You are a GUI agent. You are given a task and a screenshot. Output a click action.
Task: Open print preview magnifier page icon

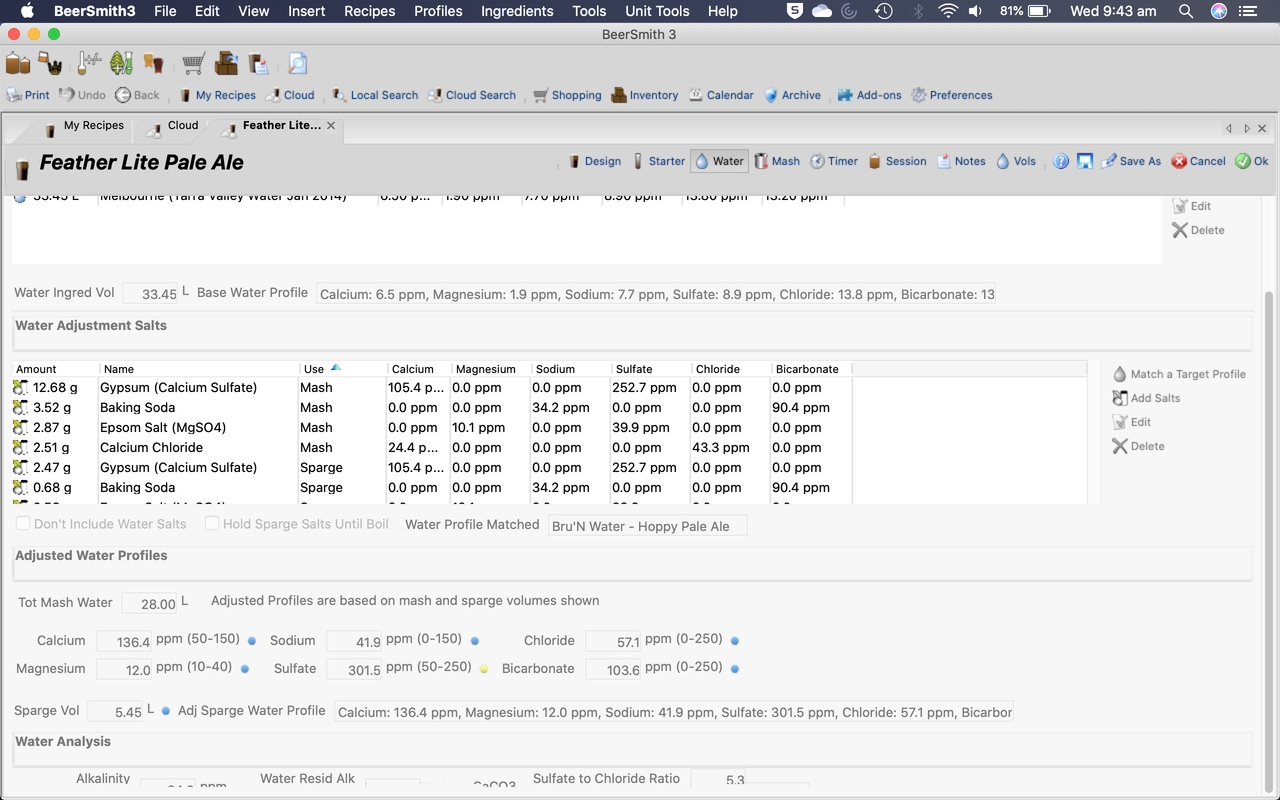click(297, 63)
